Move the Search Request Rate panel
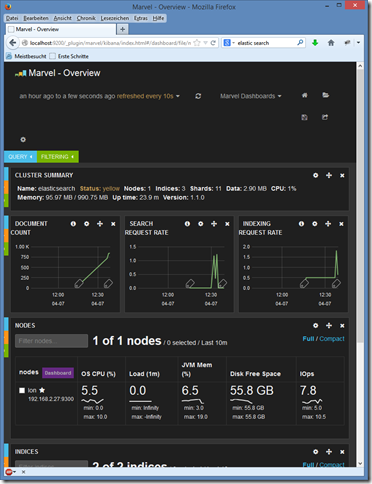The width and height of the screenshot is (372, 484). pyautogui.click(x=214, y=224)
